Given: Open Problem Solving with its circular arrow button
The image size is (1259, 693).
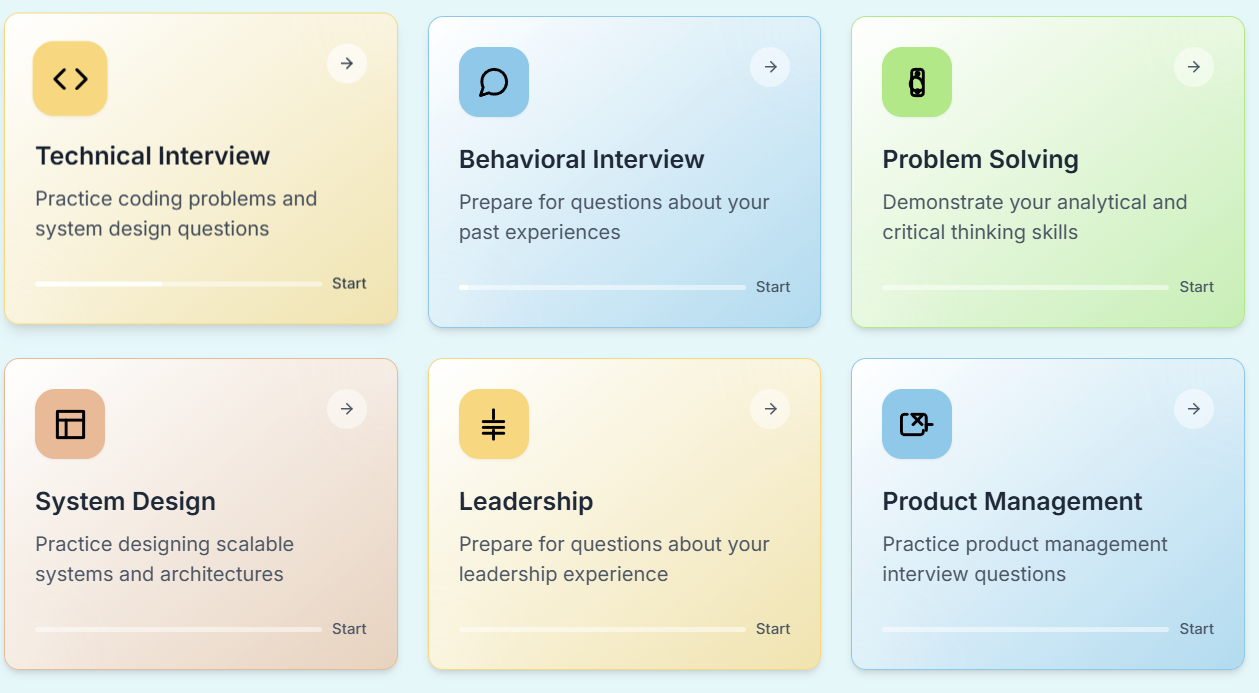Looking at the screenshot, I should click(1193, 66).
